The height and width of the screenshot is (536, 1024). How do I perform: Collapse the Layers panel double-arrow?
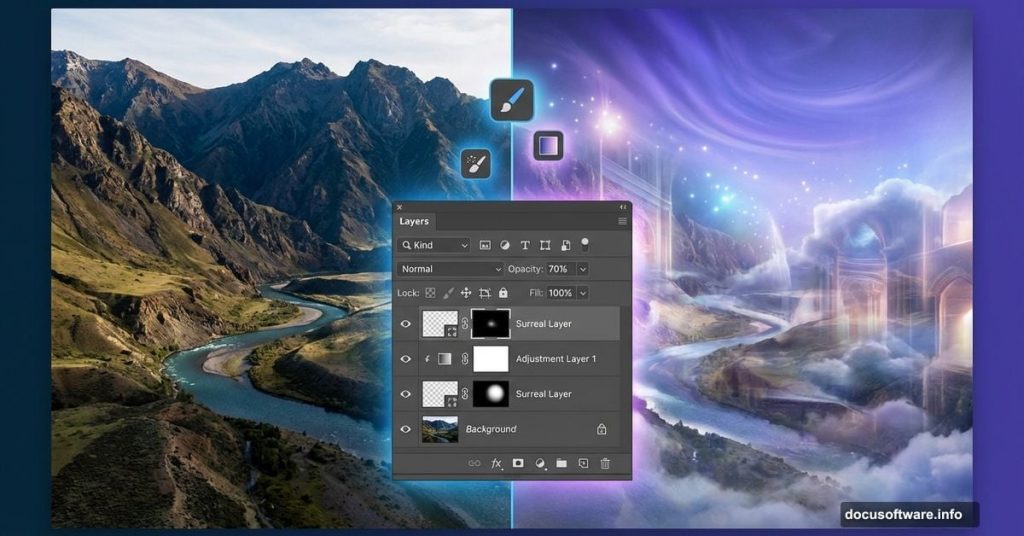(622, 207)
